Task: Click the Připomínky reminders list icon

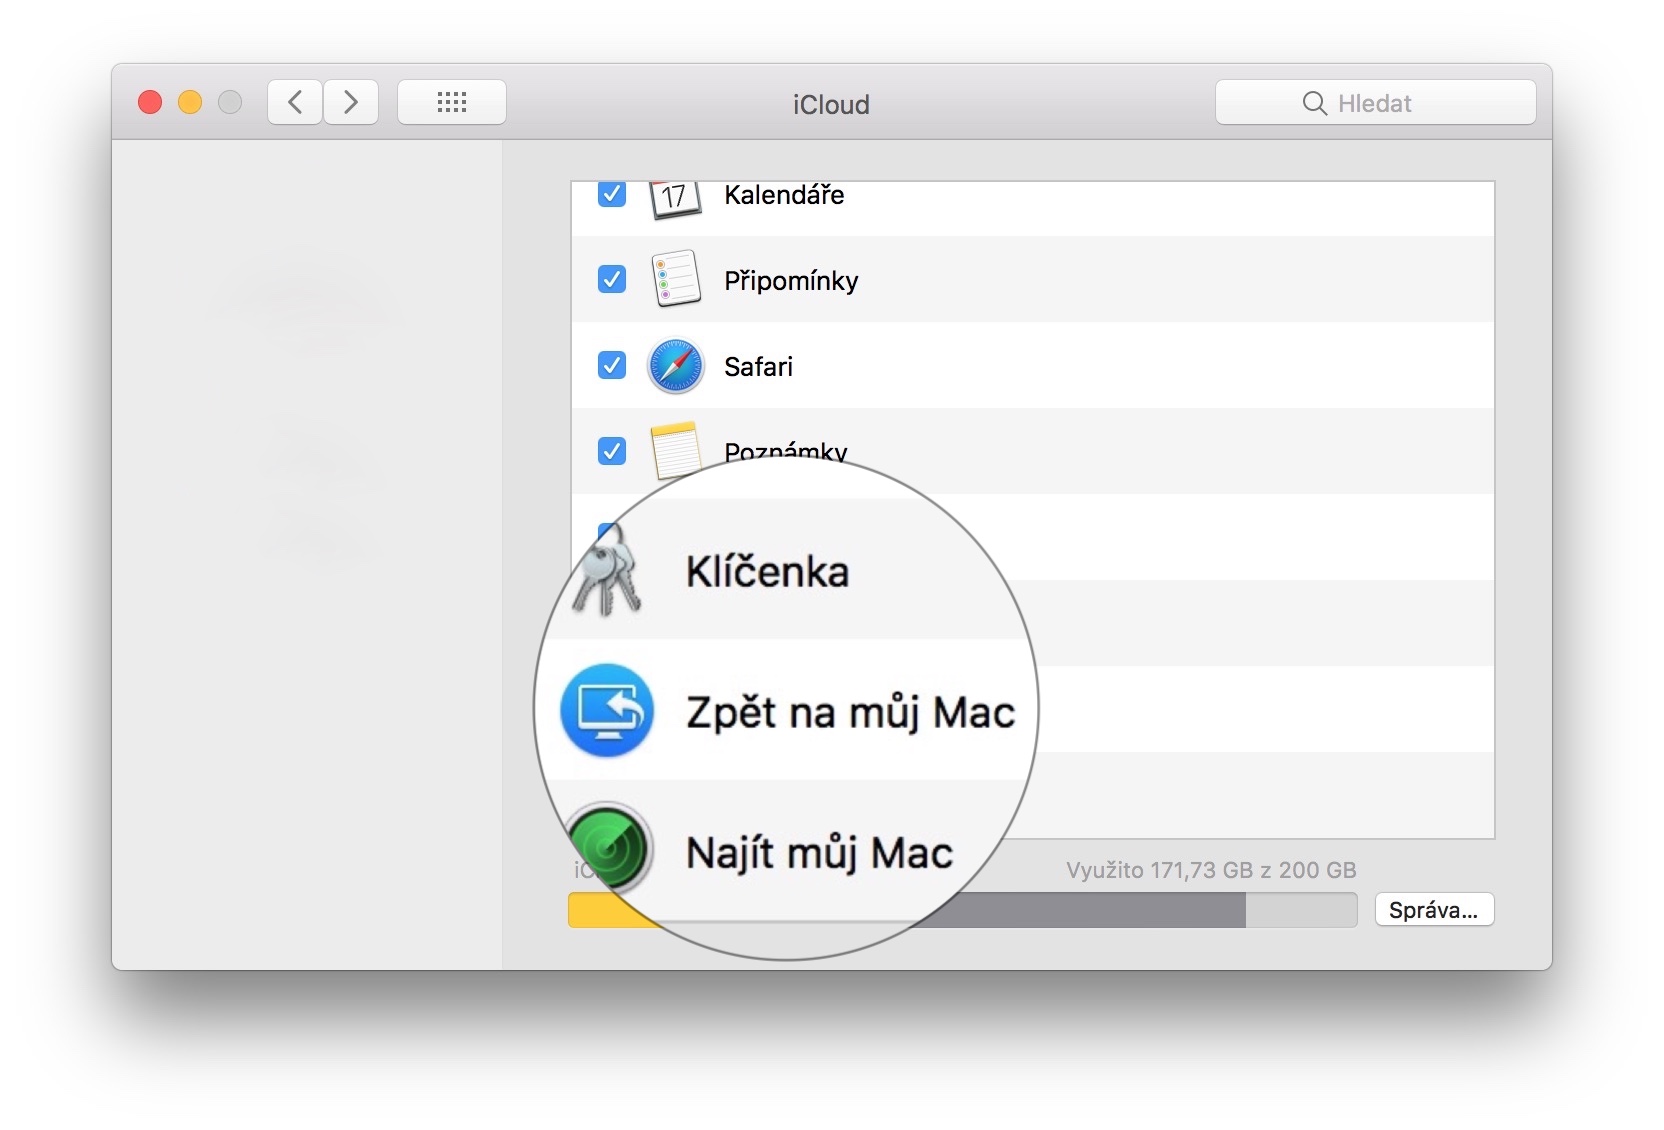Action: [x=675, y=279]
